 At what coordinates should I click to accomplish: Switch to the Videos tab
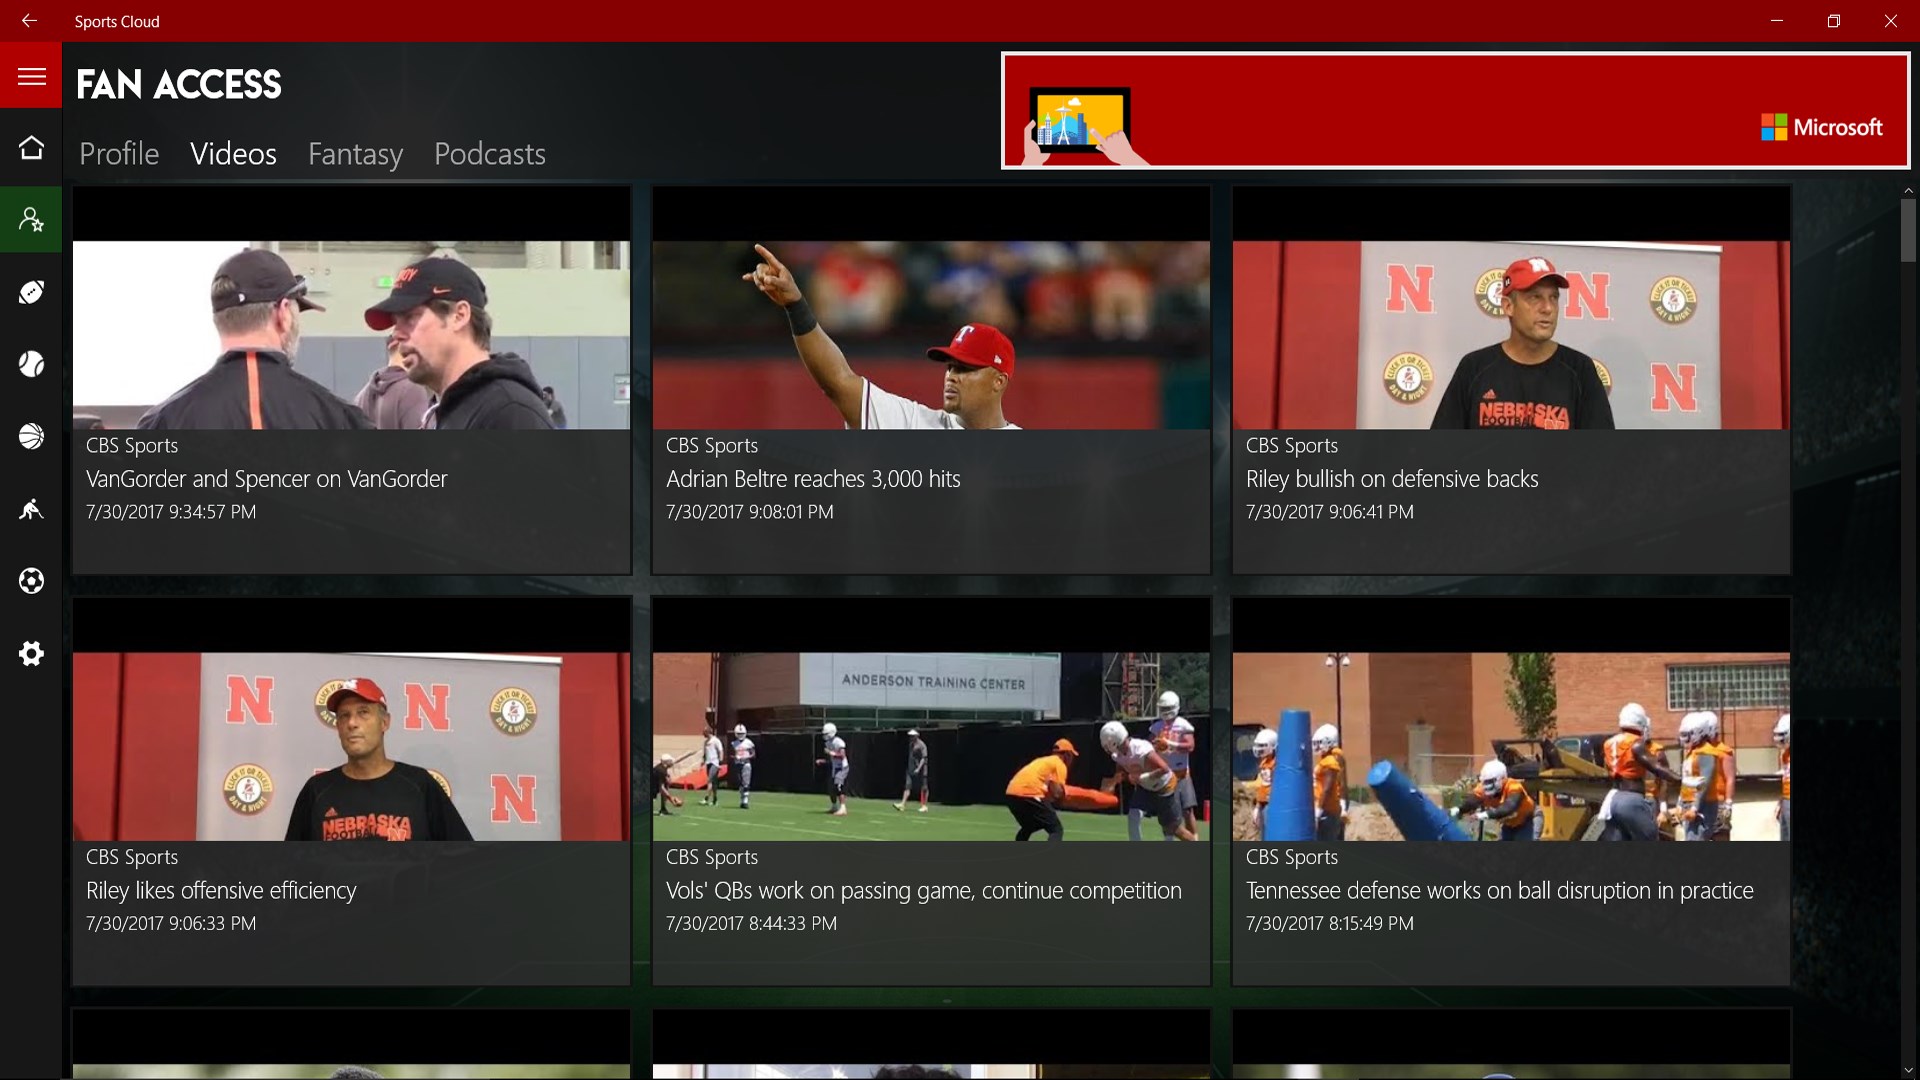point(233,154)
